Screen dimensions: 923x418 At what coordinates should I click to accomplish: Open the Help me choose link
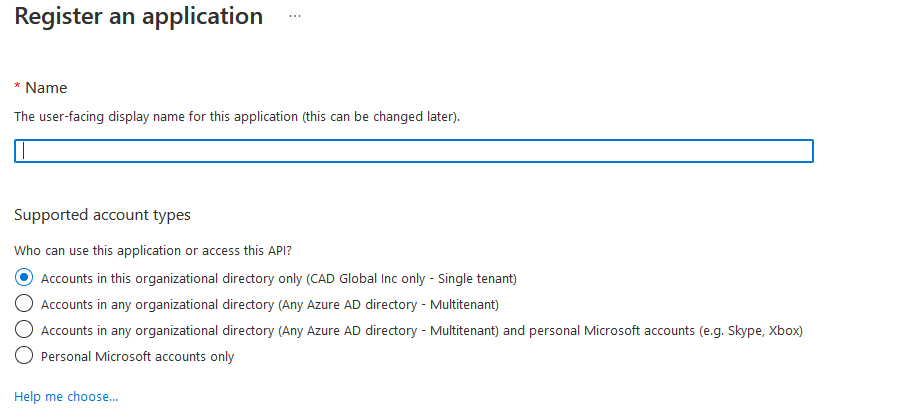tap(66, 397)
